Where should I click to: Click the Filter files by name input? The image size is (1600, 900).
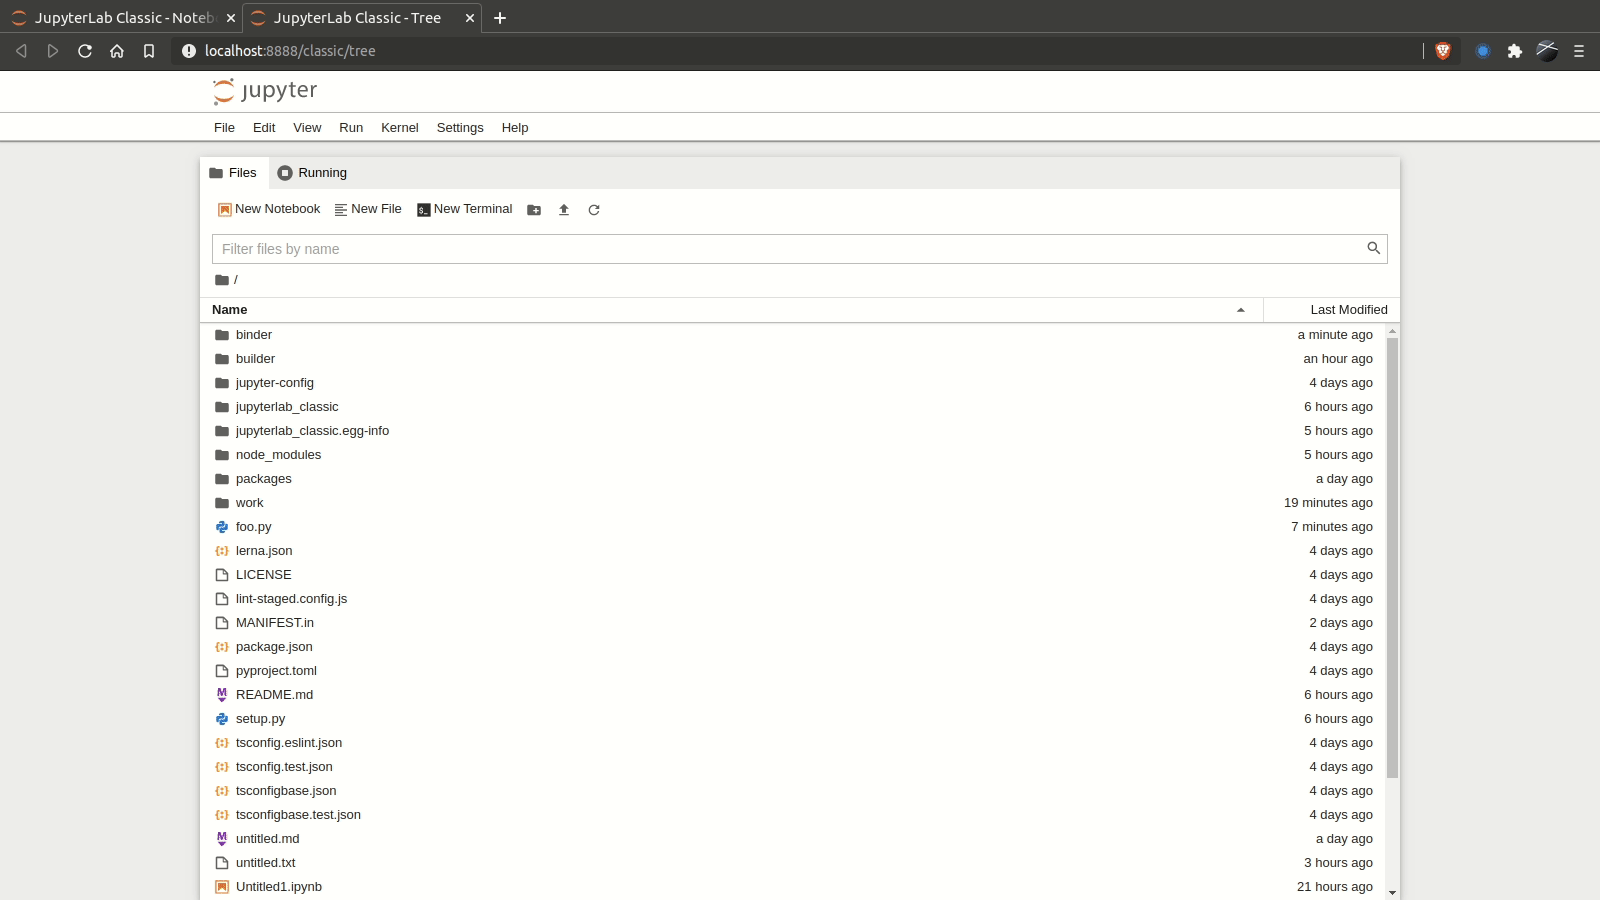coord(700,249)
